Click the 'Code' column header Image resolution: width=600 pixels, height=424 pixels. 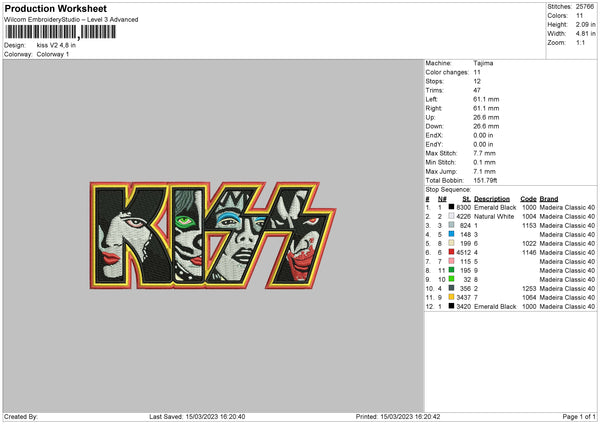(528, 199)
